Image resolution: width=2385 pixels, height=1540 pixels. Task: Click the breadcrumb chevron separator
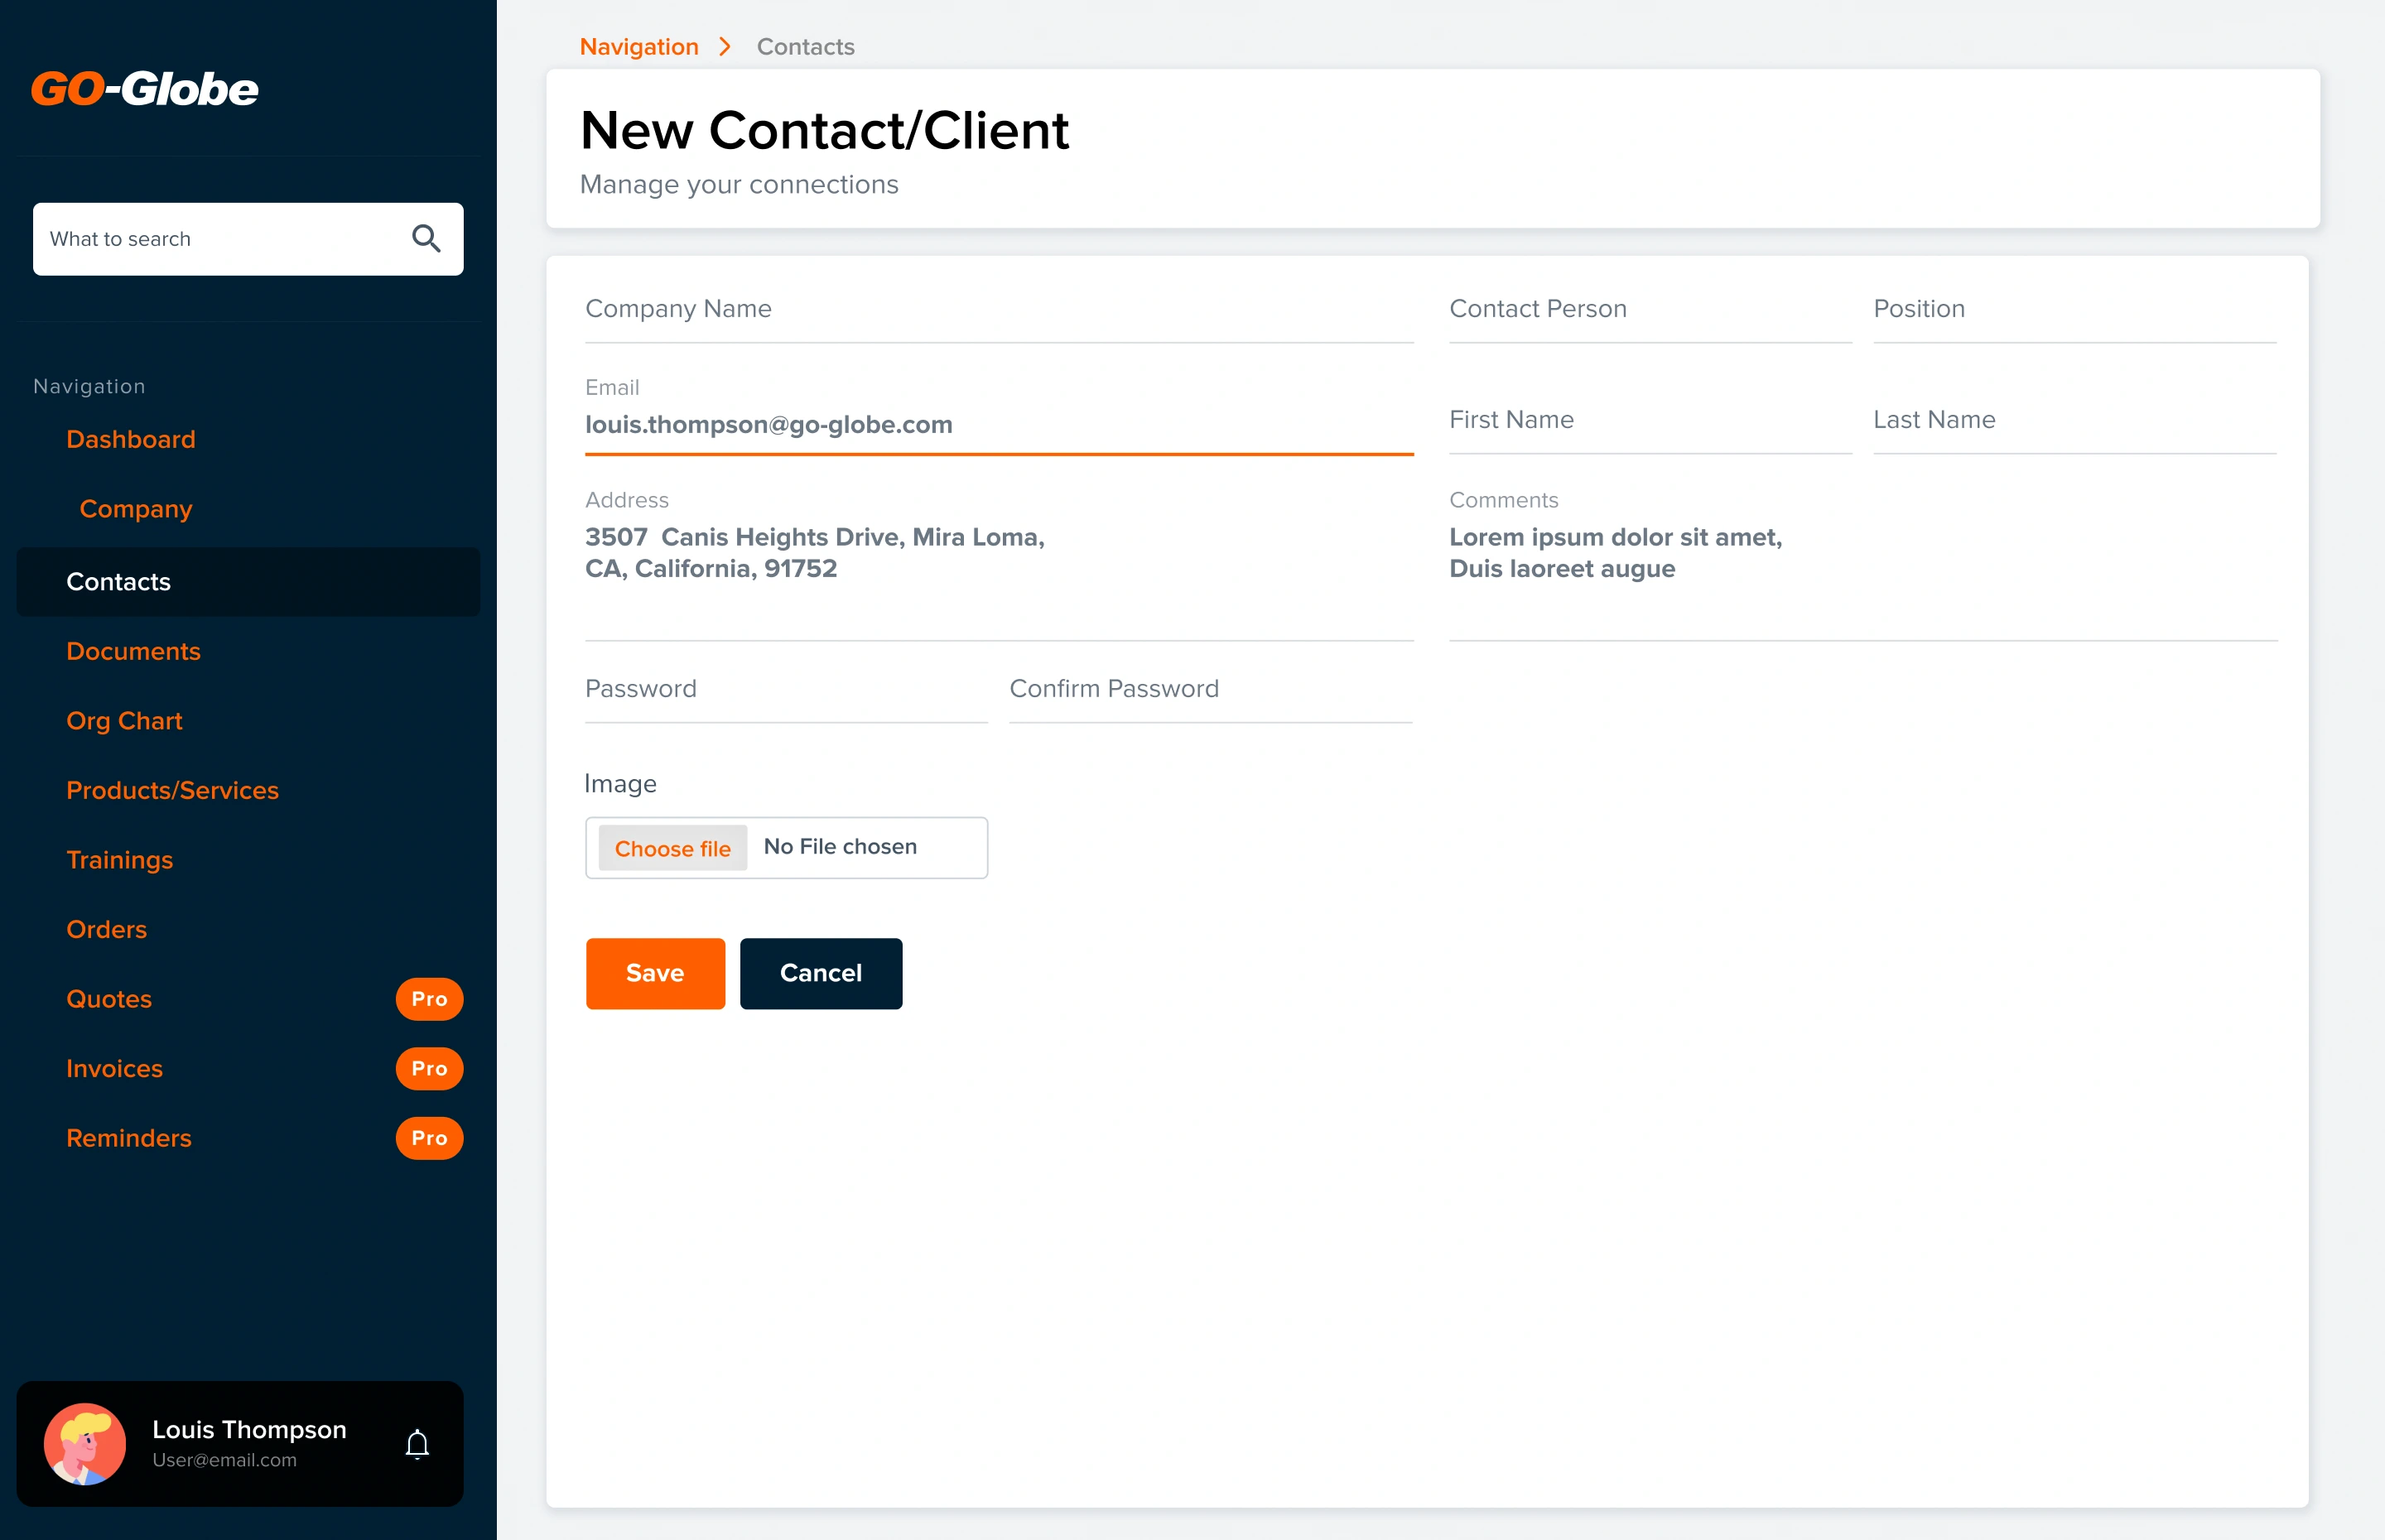(x=725, y=46)
